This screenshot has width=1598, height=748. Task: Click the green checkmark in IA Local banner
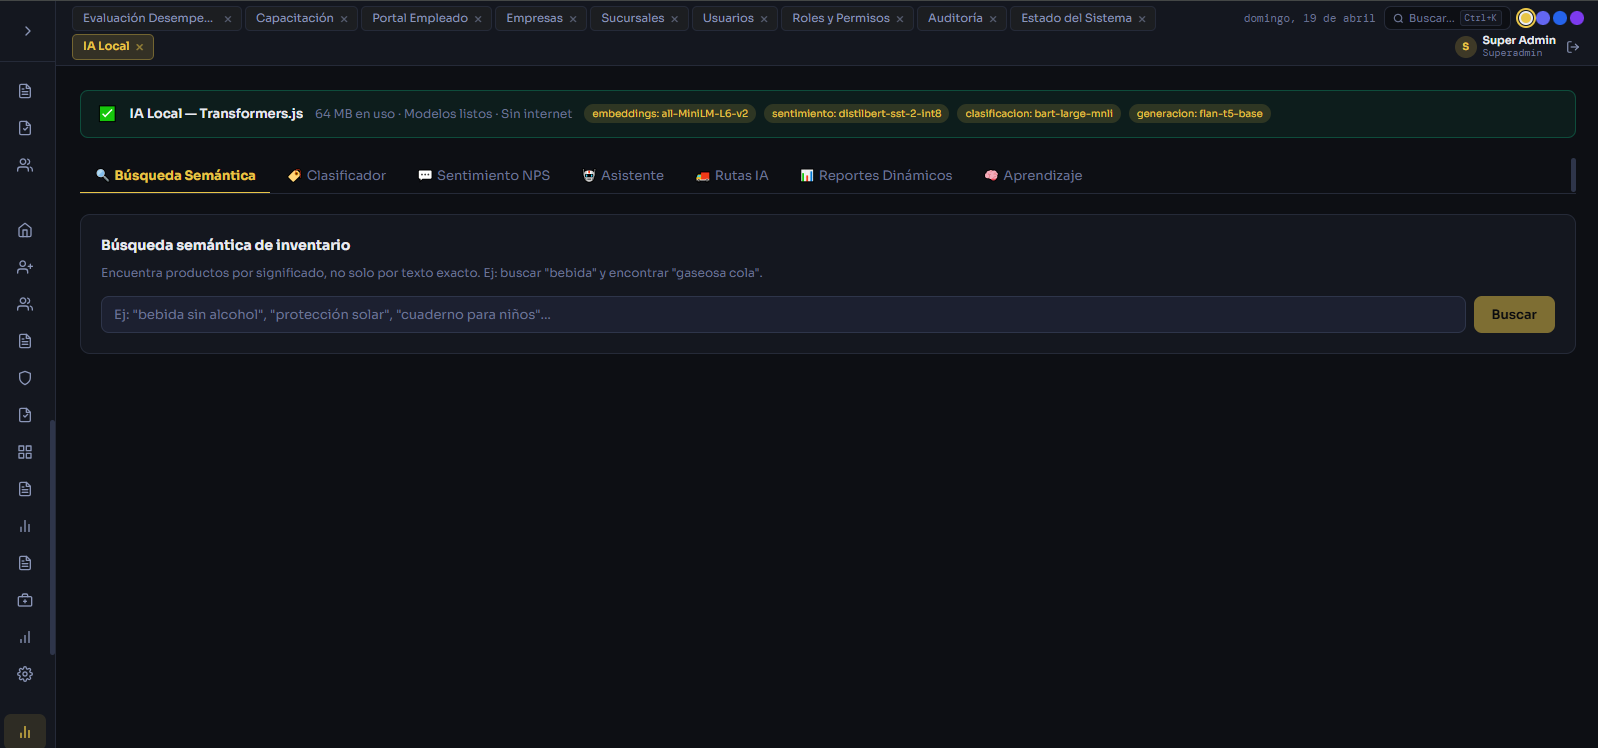point(107,114)
